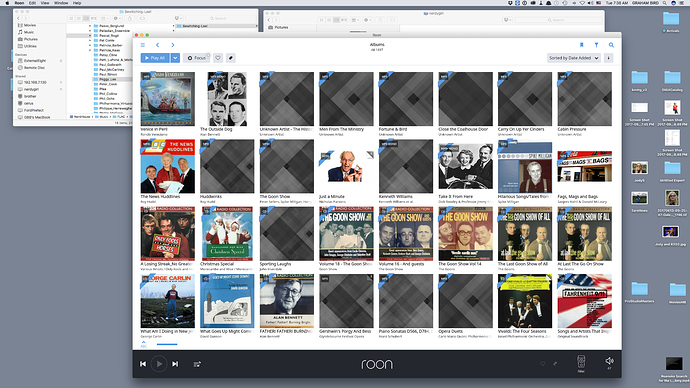Open the Christmas Special album cover
This screenshot has height=388, width=690.
point(227,234)
